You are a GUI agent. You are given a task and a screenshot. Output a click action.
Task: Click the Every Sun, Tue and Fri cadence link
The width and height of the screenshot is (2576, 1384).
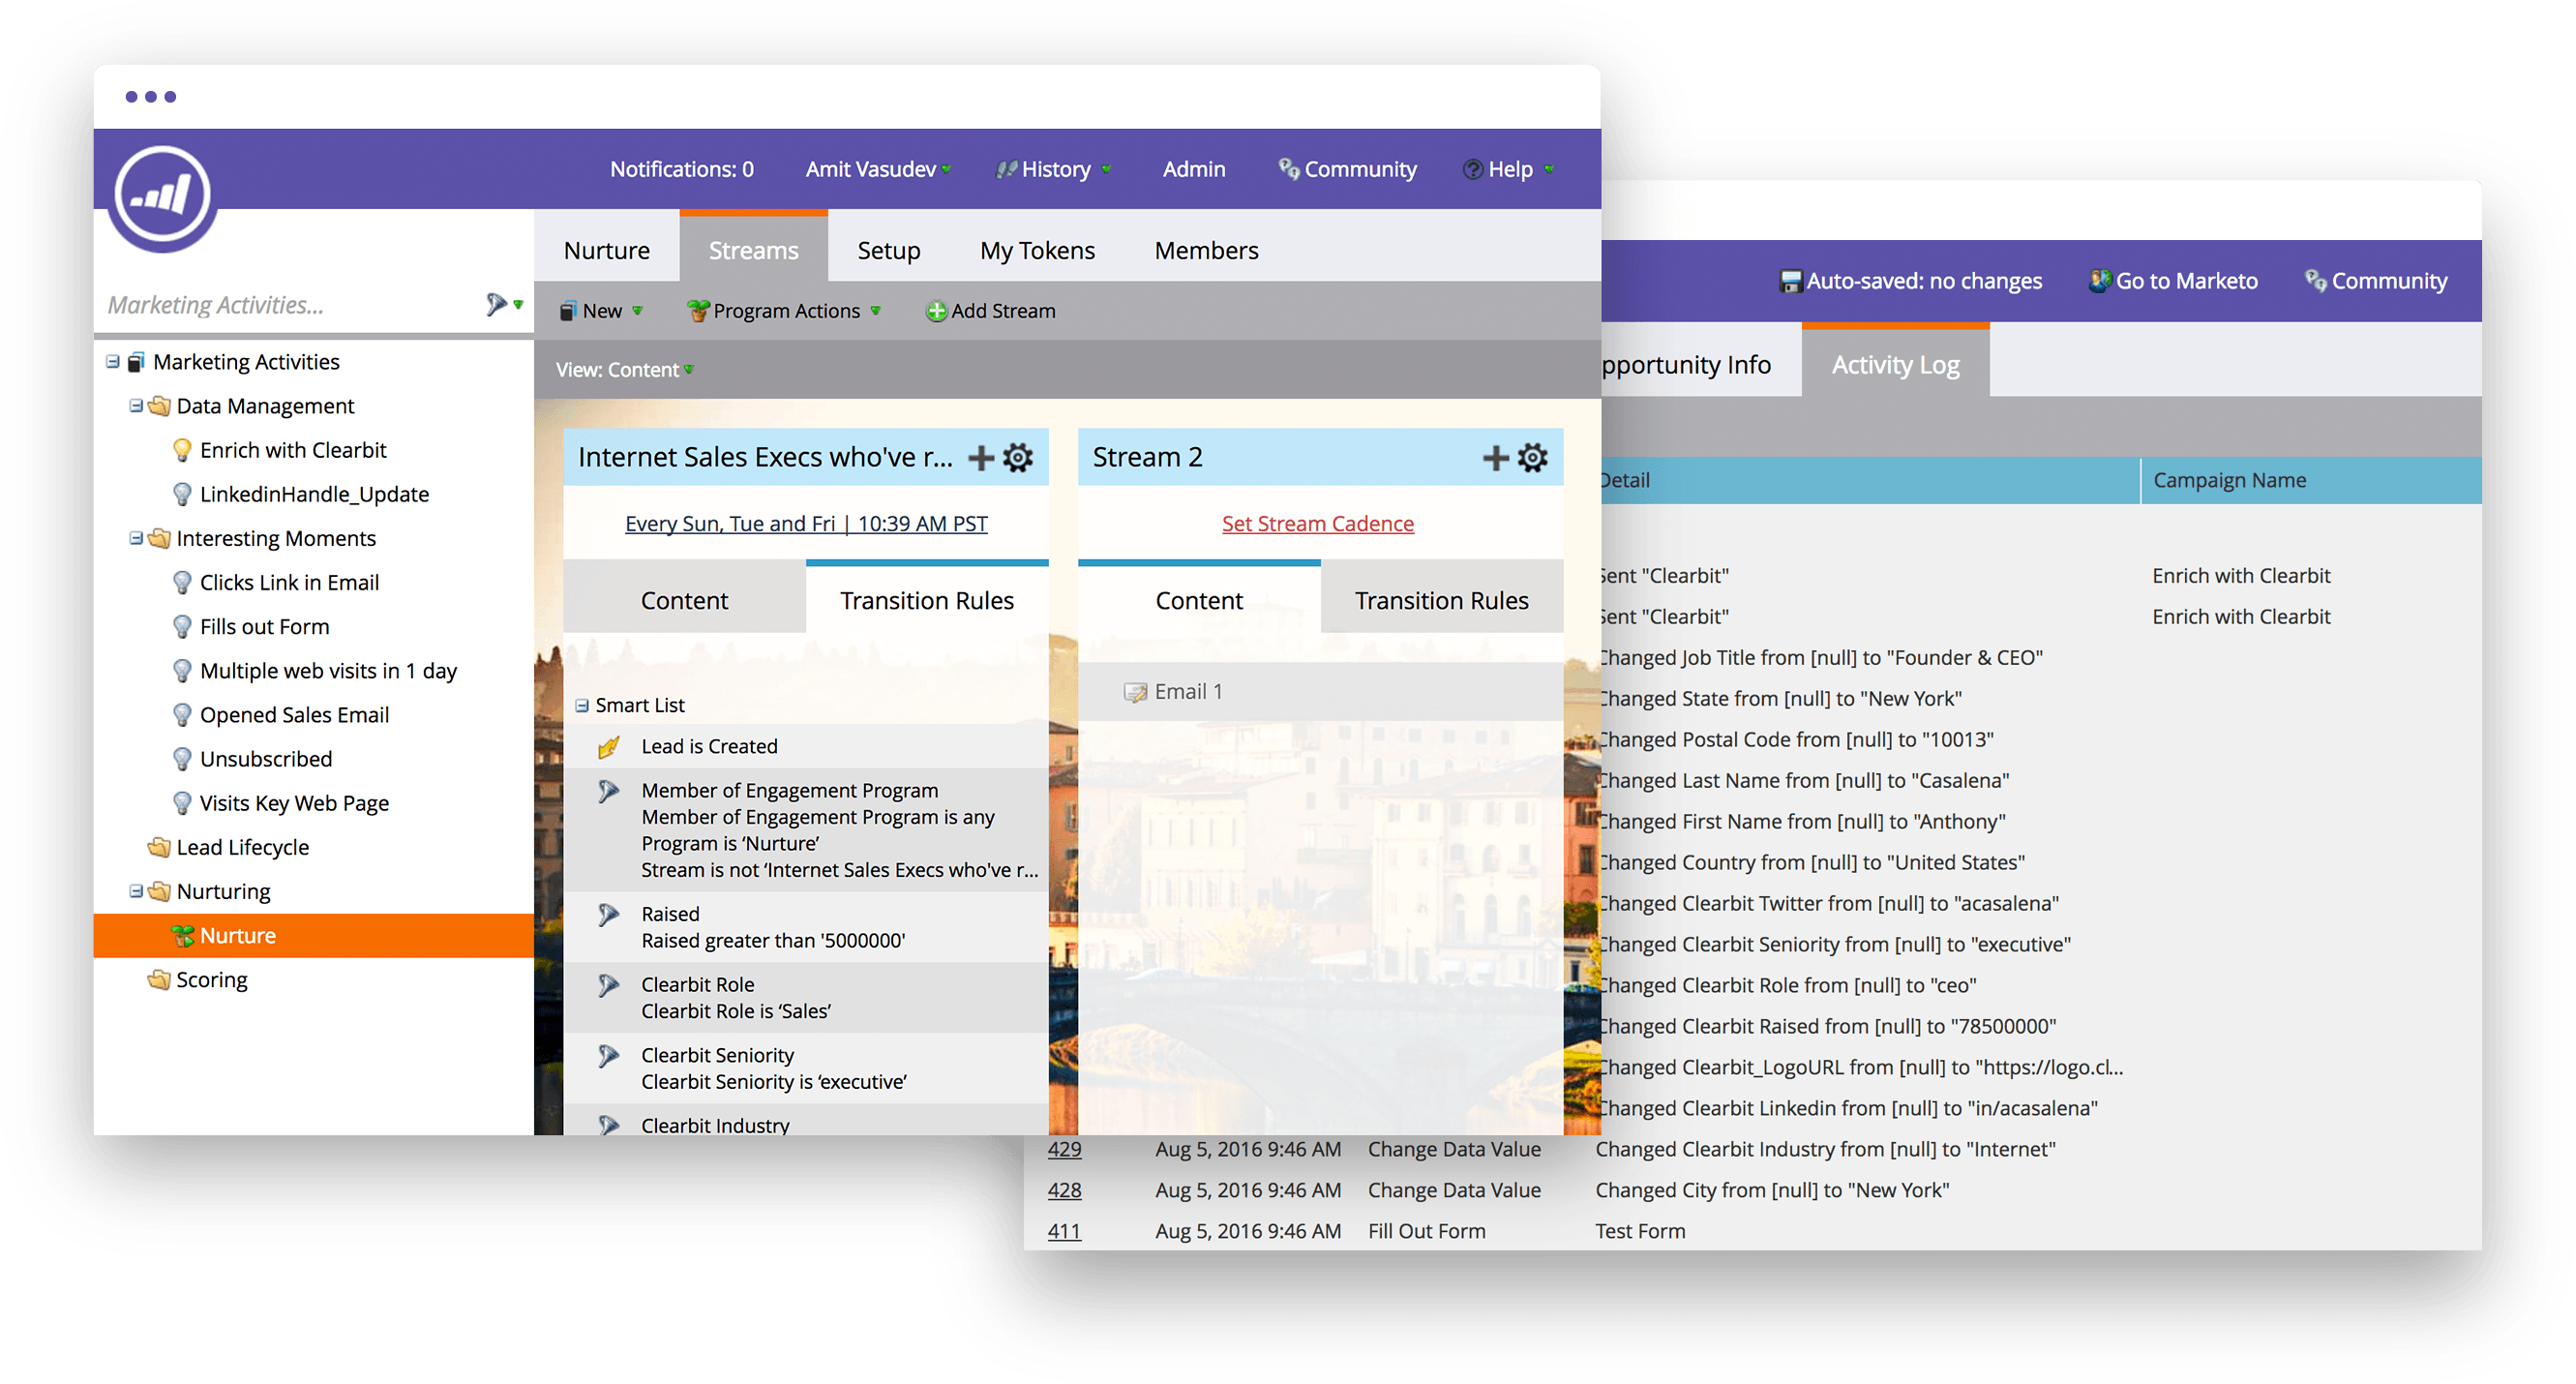coord(806,524)
